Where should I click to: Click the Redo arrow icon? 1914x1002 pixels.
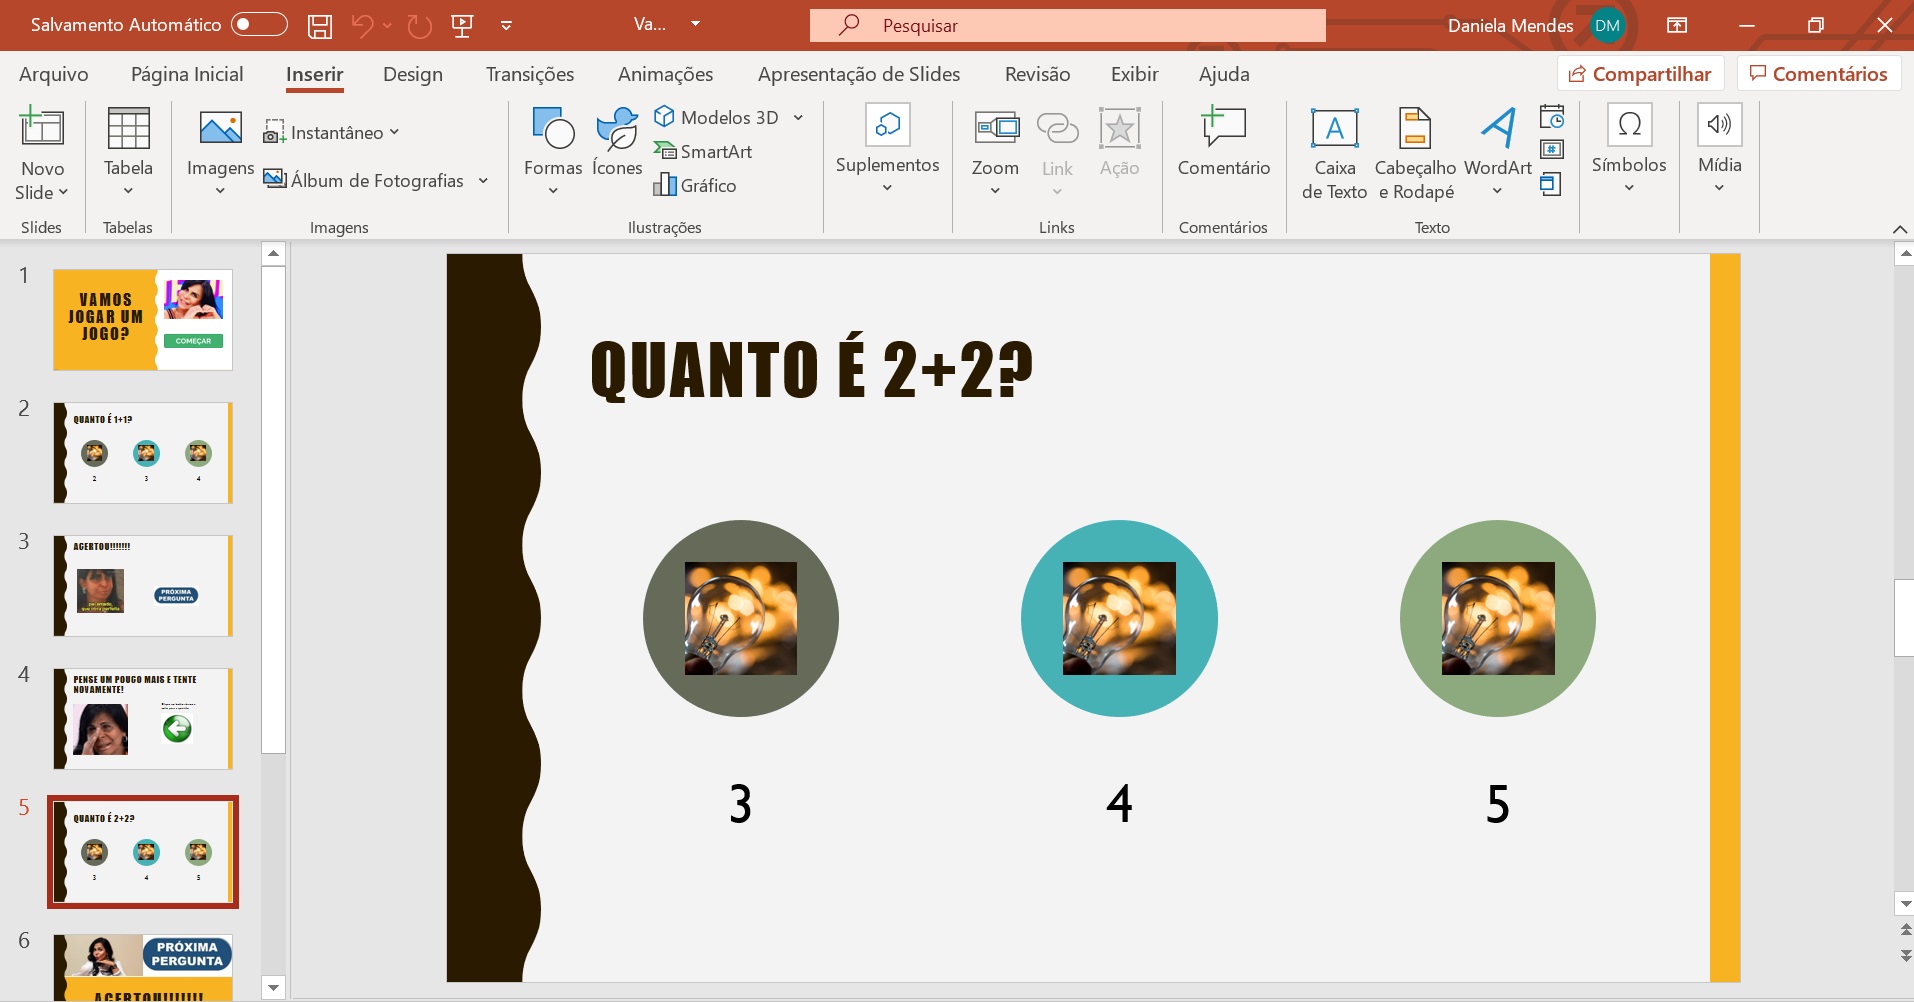coord(420,26)
